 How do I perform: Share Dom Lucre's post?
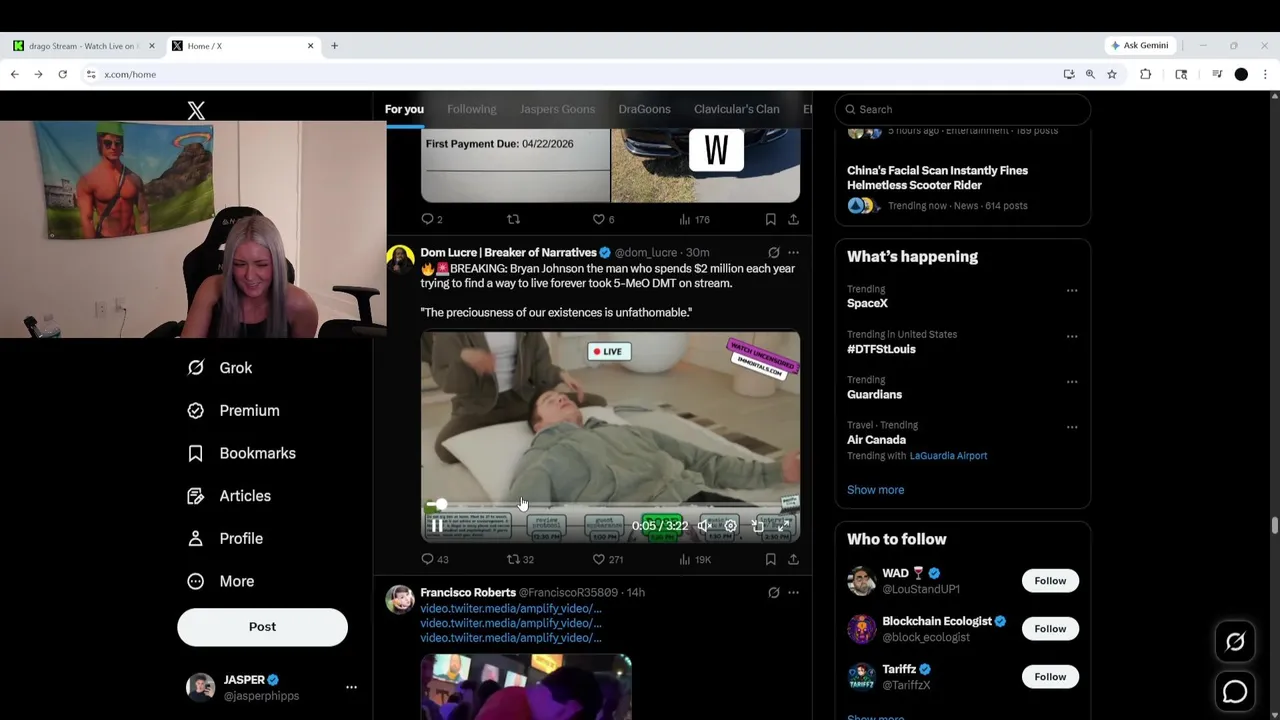point(793,559)
